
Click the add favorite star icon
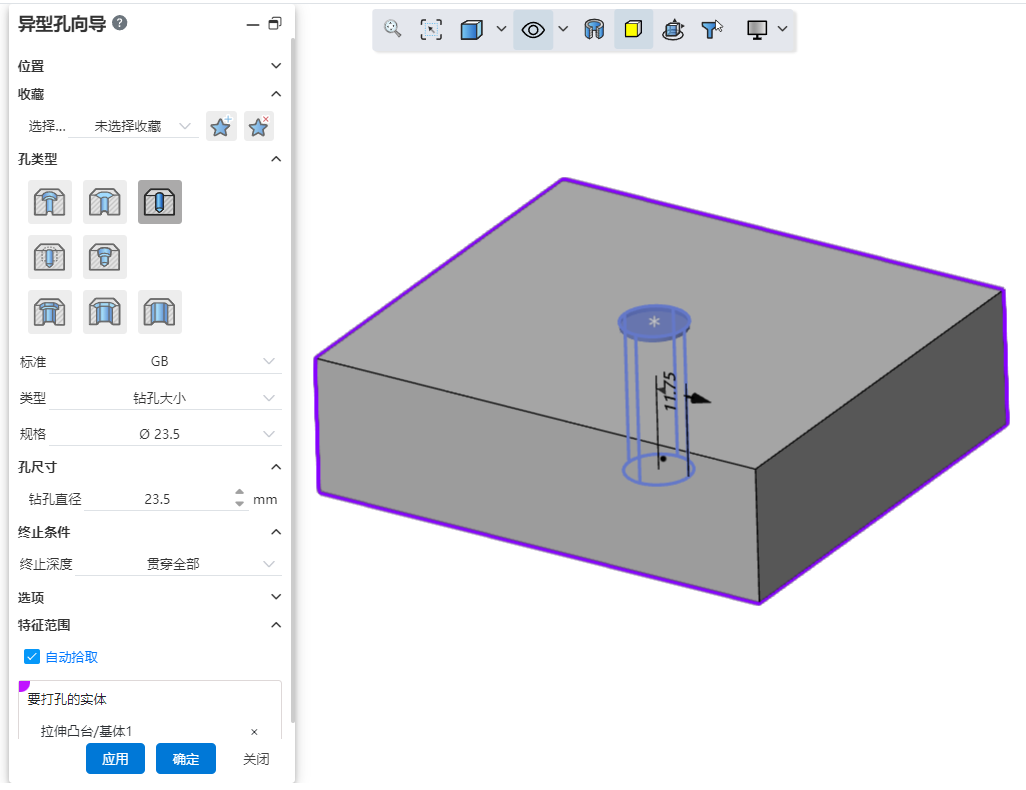[x=221, y=127]
